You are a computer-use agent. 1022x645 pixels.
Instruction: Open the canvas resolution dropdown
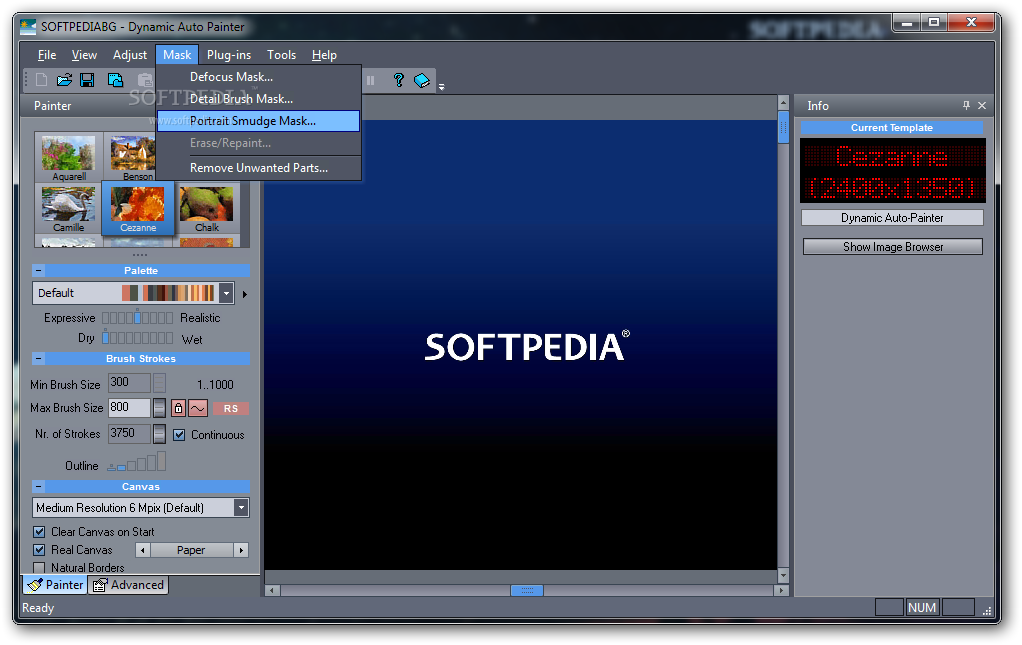(241, 508)
